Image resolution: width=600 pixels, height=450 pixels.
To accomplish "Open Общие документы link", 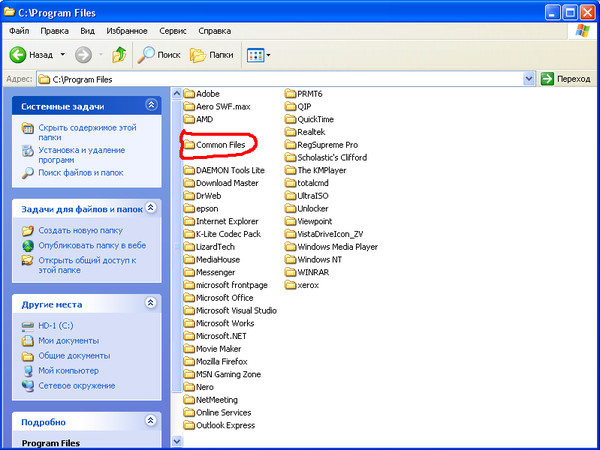I will click(x=74, y=356).
